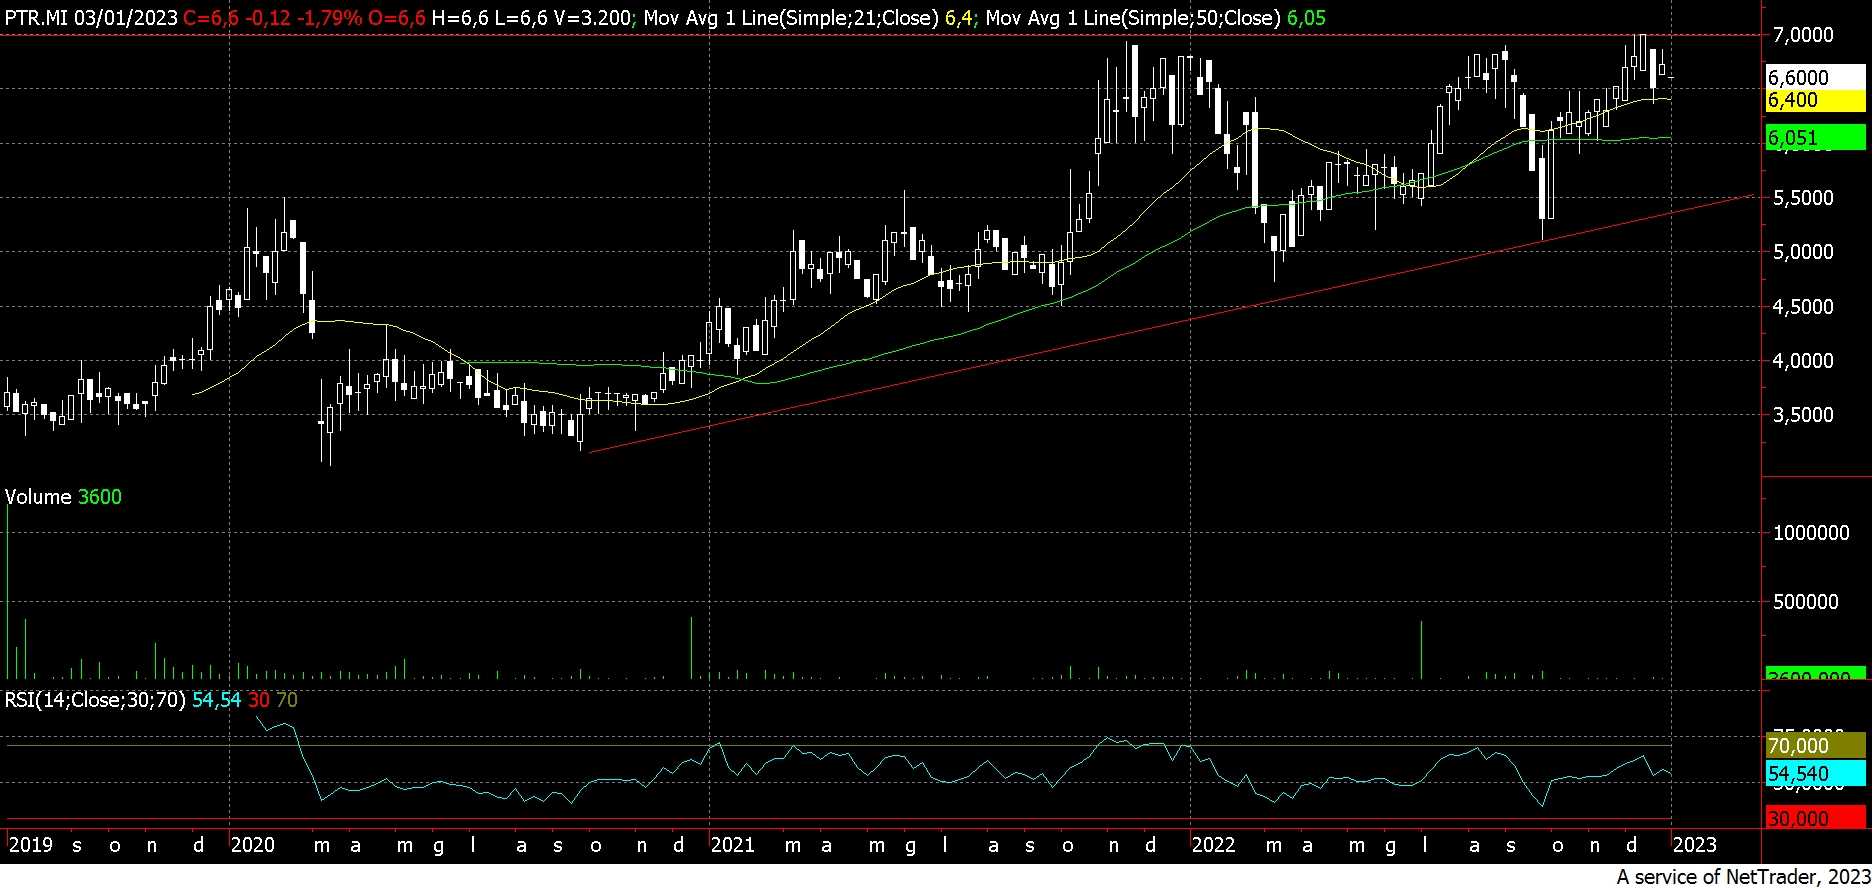Click the 2023 label on the time axis

click(x=1695, y=846)
